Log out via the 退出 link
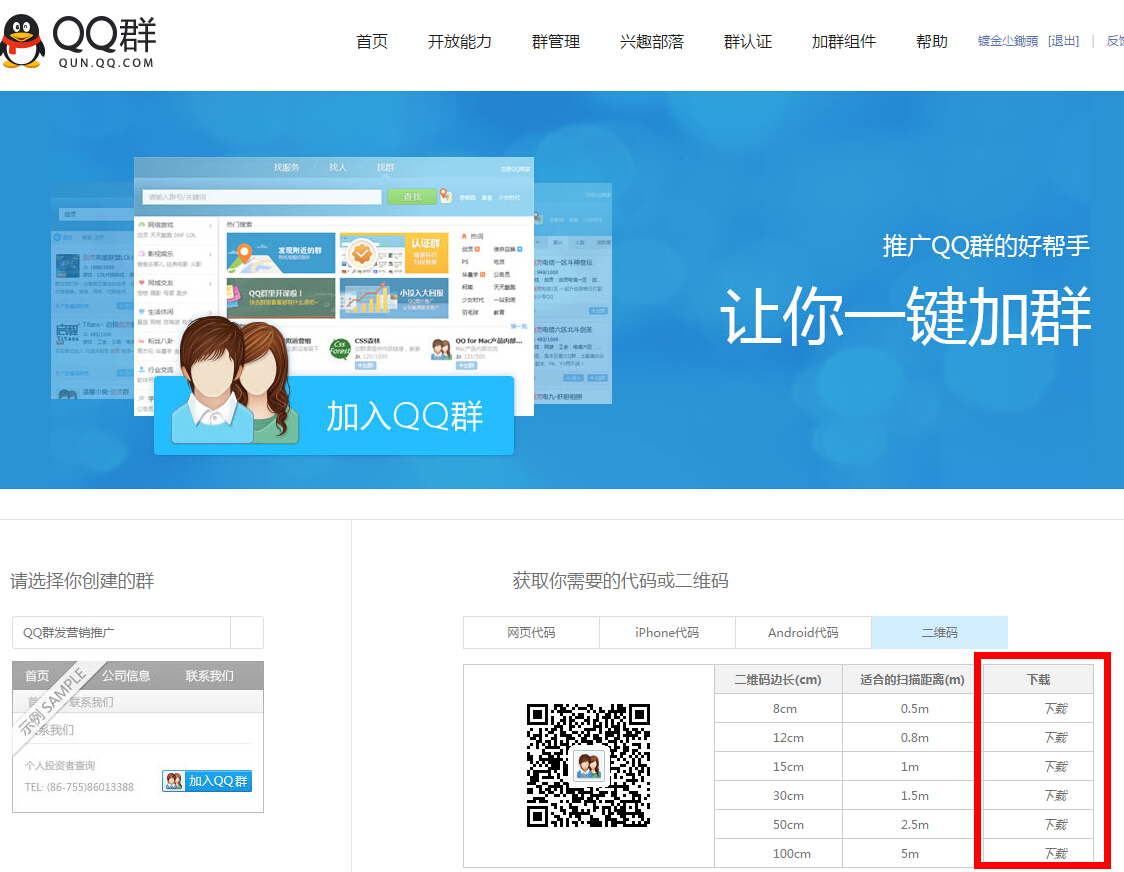 (x=1062, y=41)
